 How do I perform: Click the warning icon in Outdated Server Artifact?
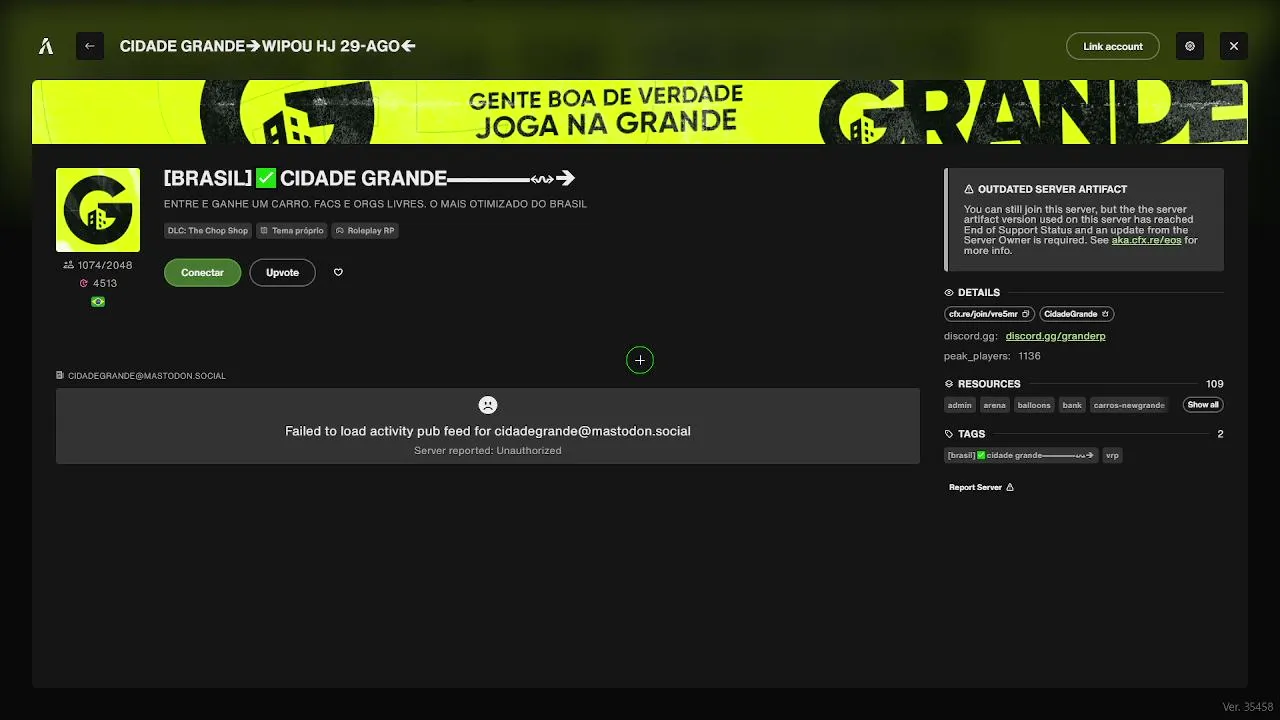click(969, 189)
